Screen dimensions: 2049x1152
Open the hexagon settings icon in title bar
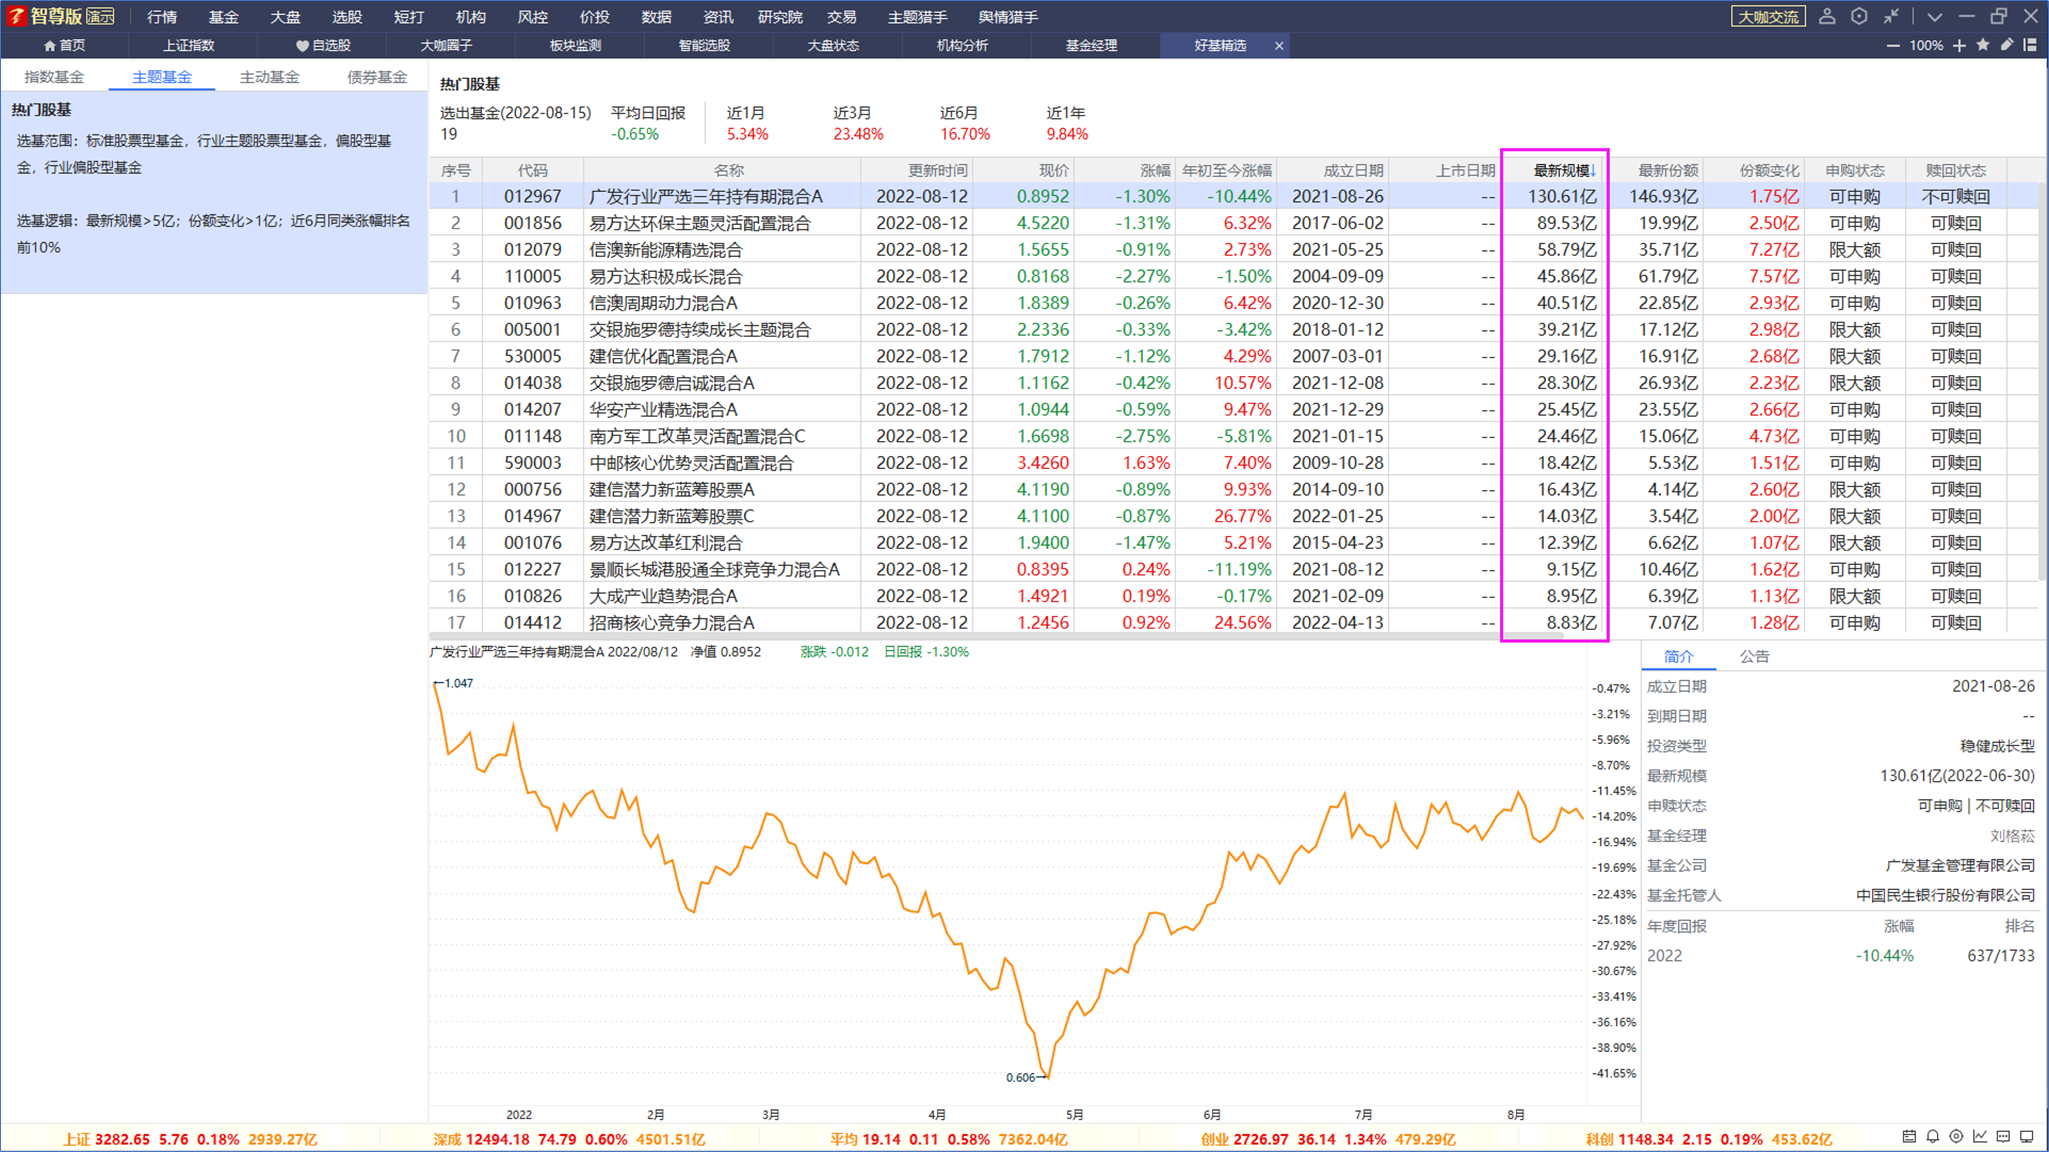click(x=1859, y=16)
